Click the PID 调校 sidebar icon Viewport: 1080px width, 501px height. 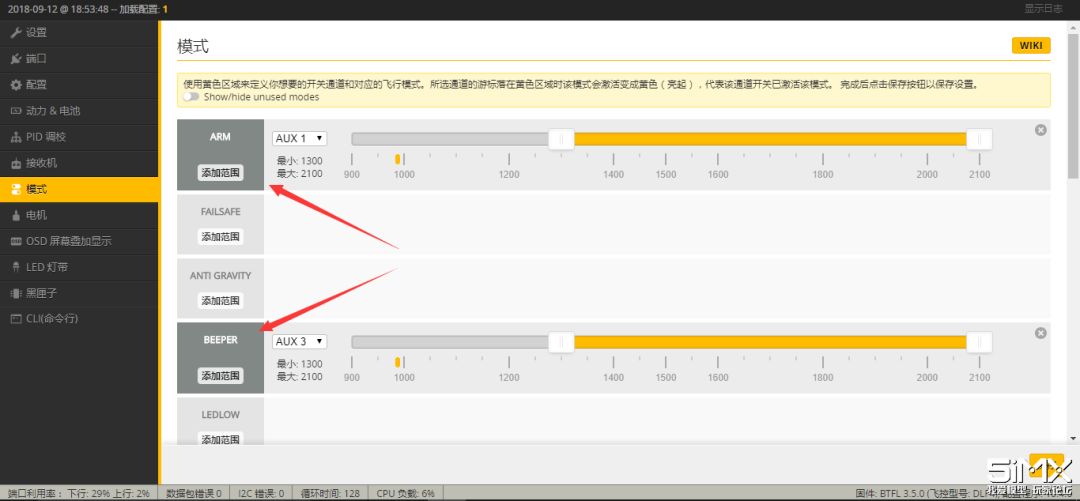pos(16,137)
